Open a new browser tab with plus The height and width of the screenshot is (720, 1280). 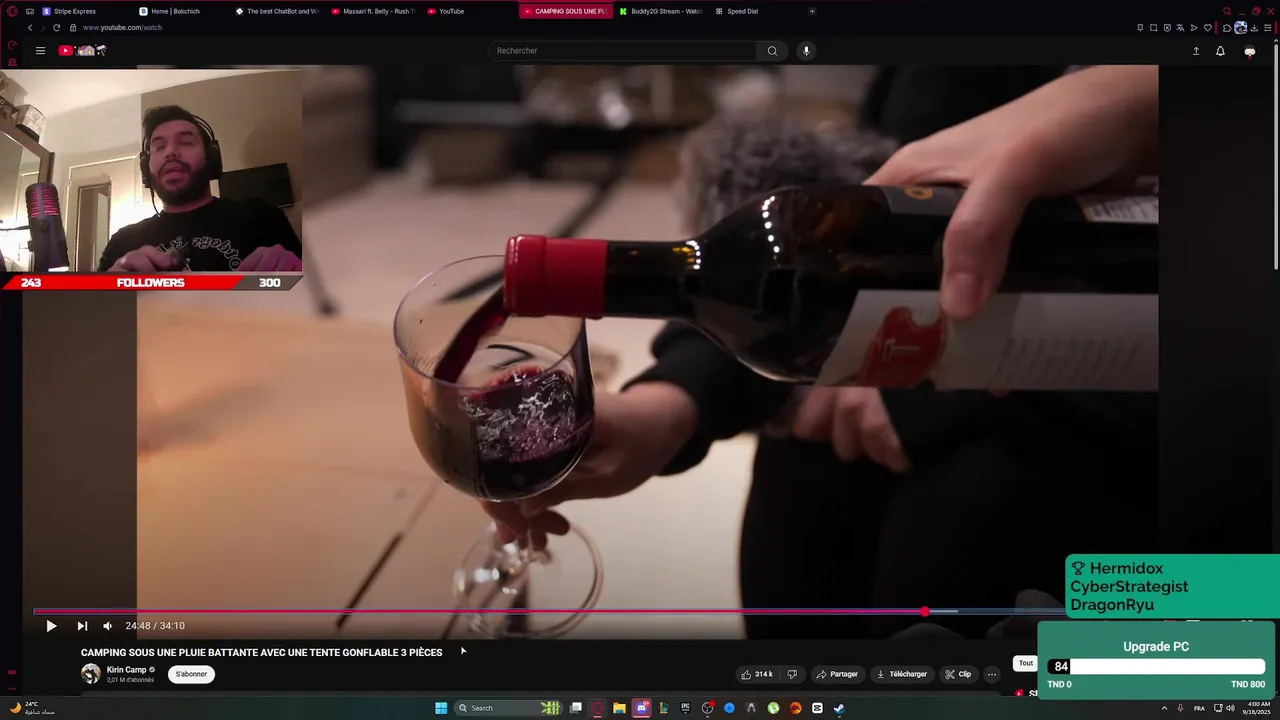812,11
